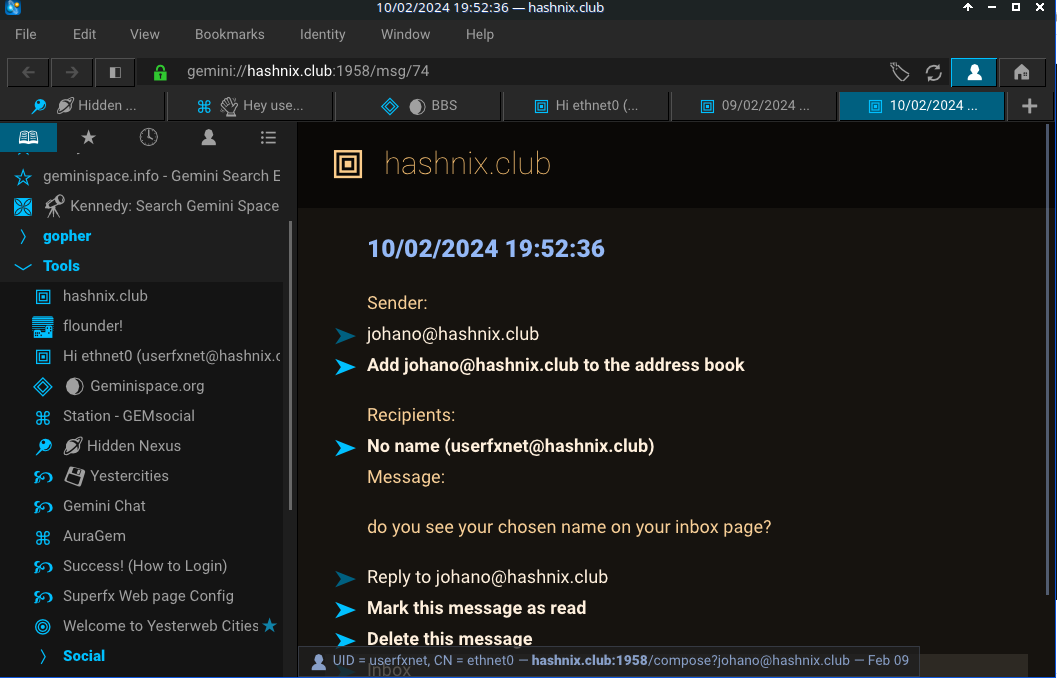Open the History clock tab in sidebar
Screen dimensions: 1057x678
click(148, 138)
